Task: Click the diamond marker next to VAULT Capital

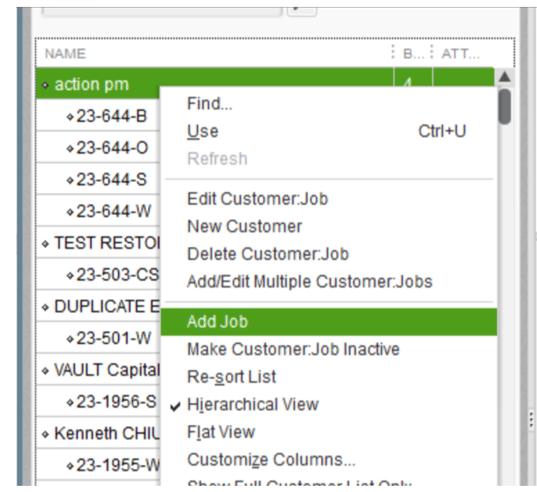Action: [45, 370]
